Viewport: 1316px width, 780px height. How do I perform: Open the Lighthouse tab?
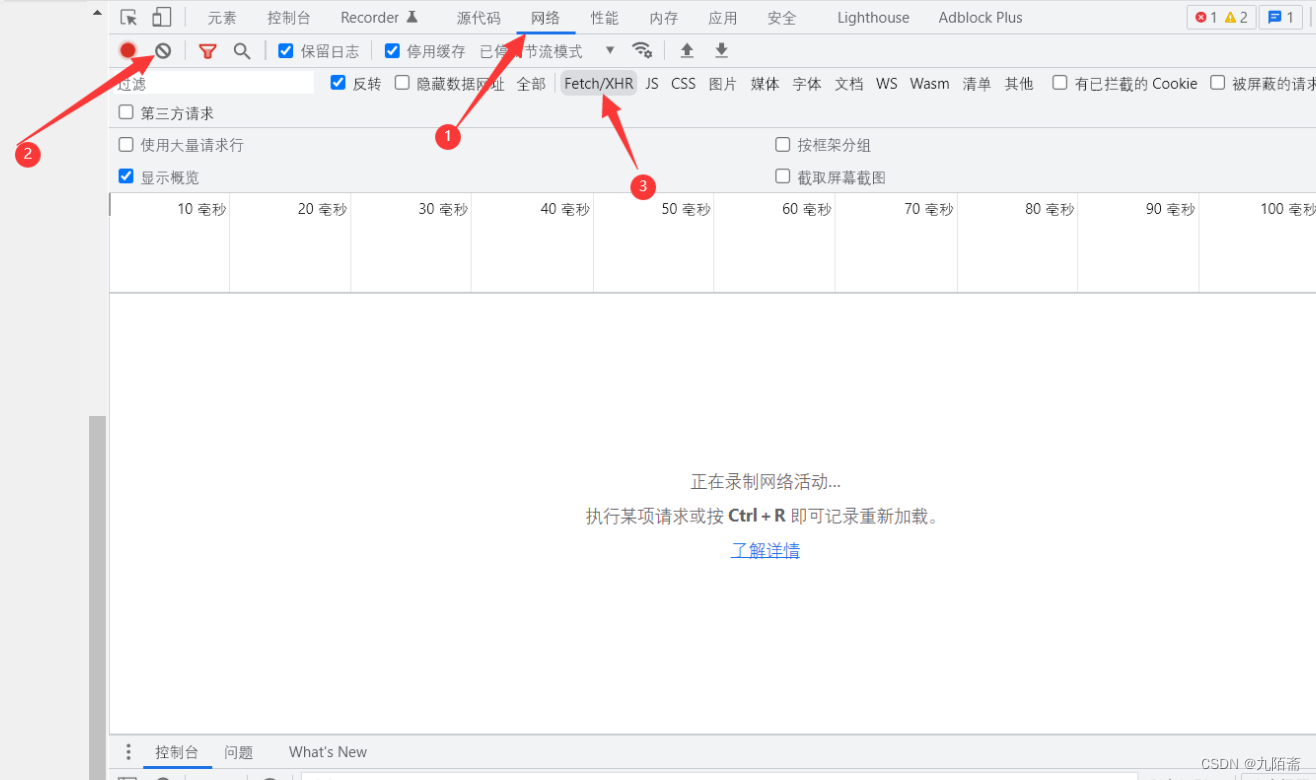(x=873, y=18)
